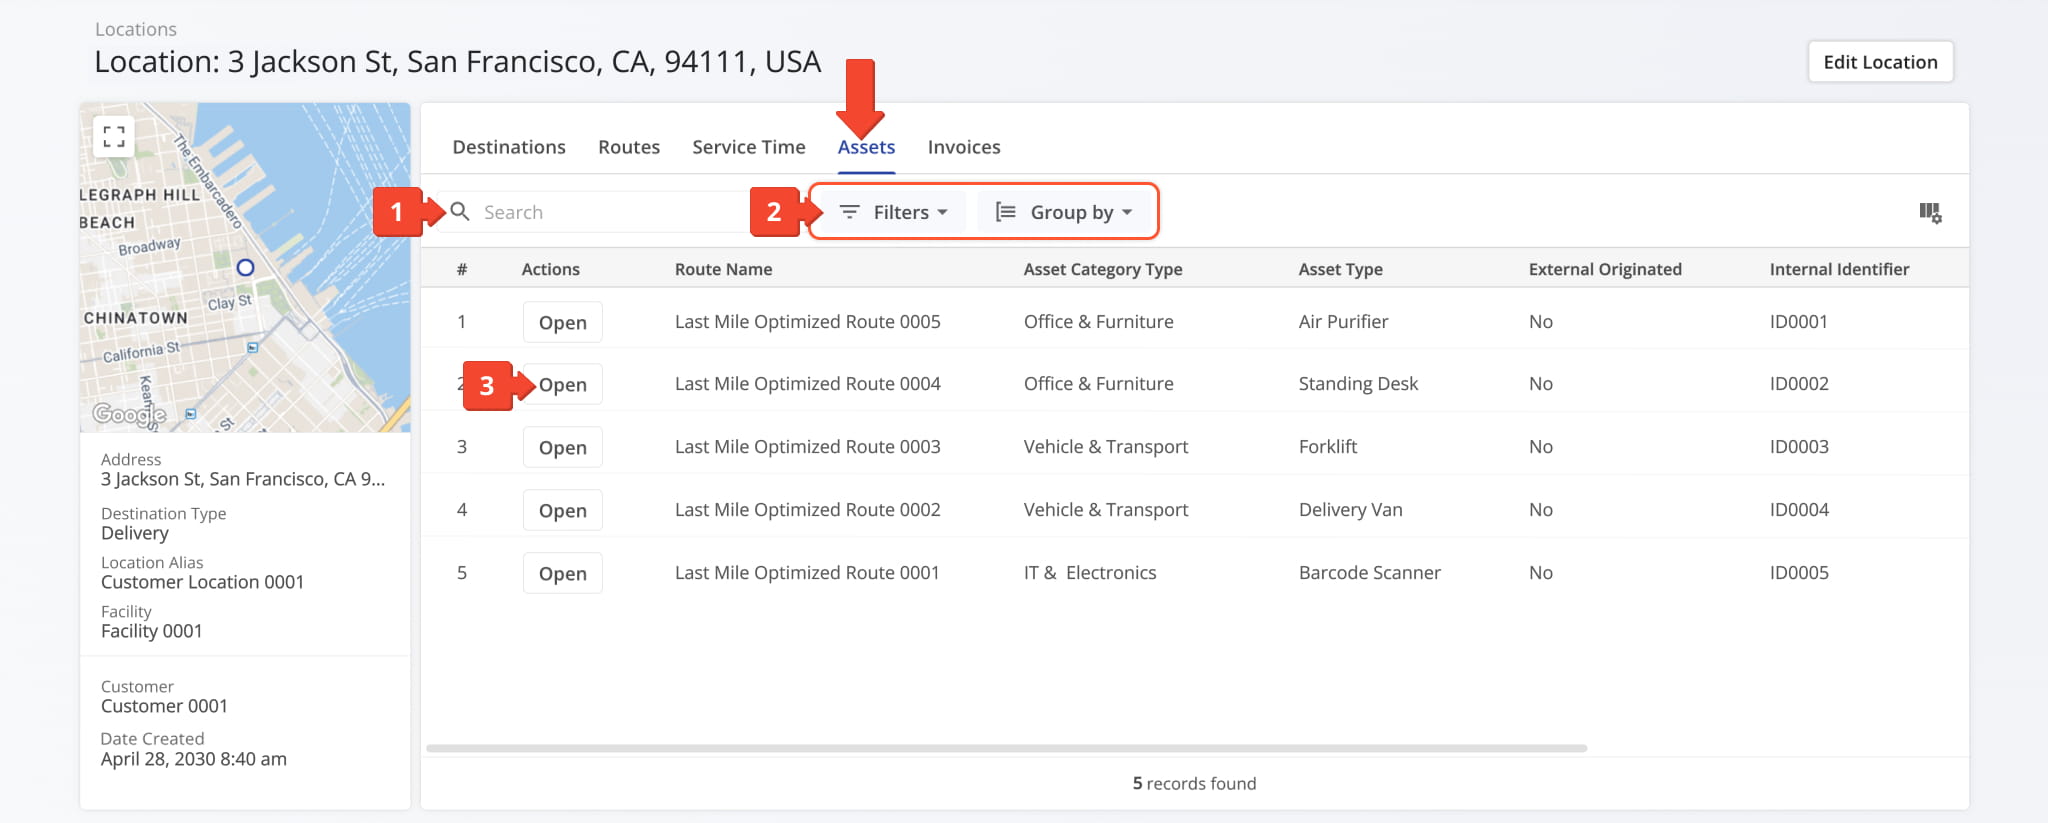2048x823 pixels.
Task: Open the Air Purifier asset row
Action: pos(563,322)
